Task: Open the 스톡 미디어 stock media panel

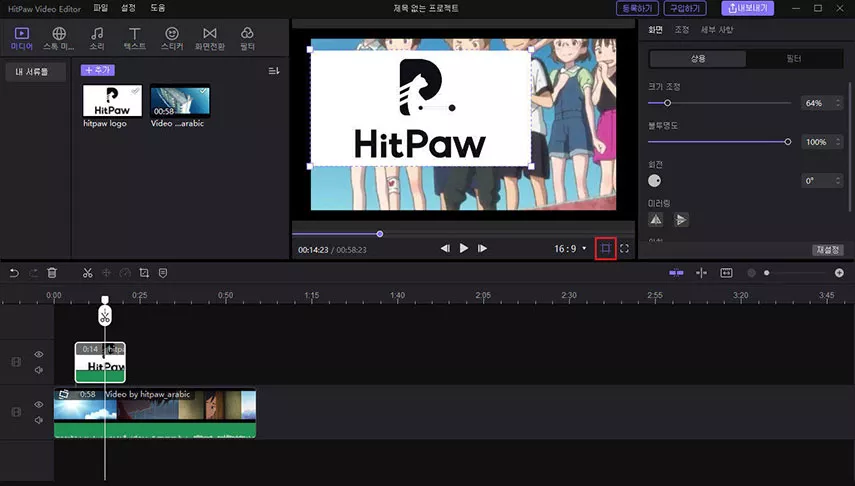Action: click(59, 39)
